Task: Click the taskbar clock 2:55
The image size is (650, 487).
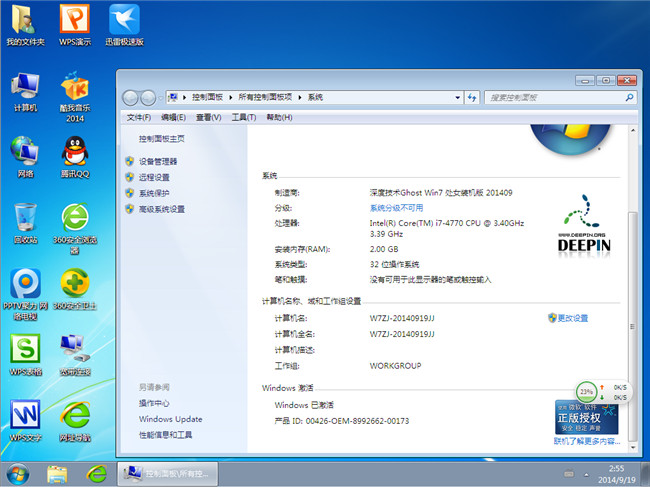Action: [616, 468]
